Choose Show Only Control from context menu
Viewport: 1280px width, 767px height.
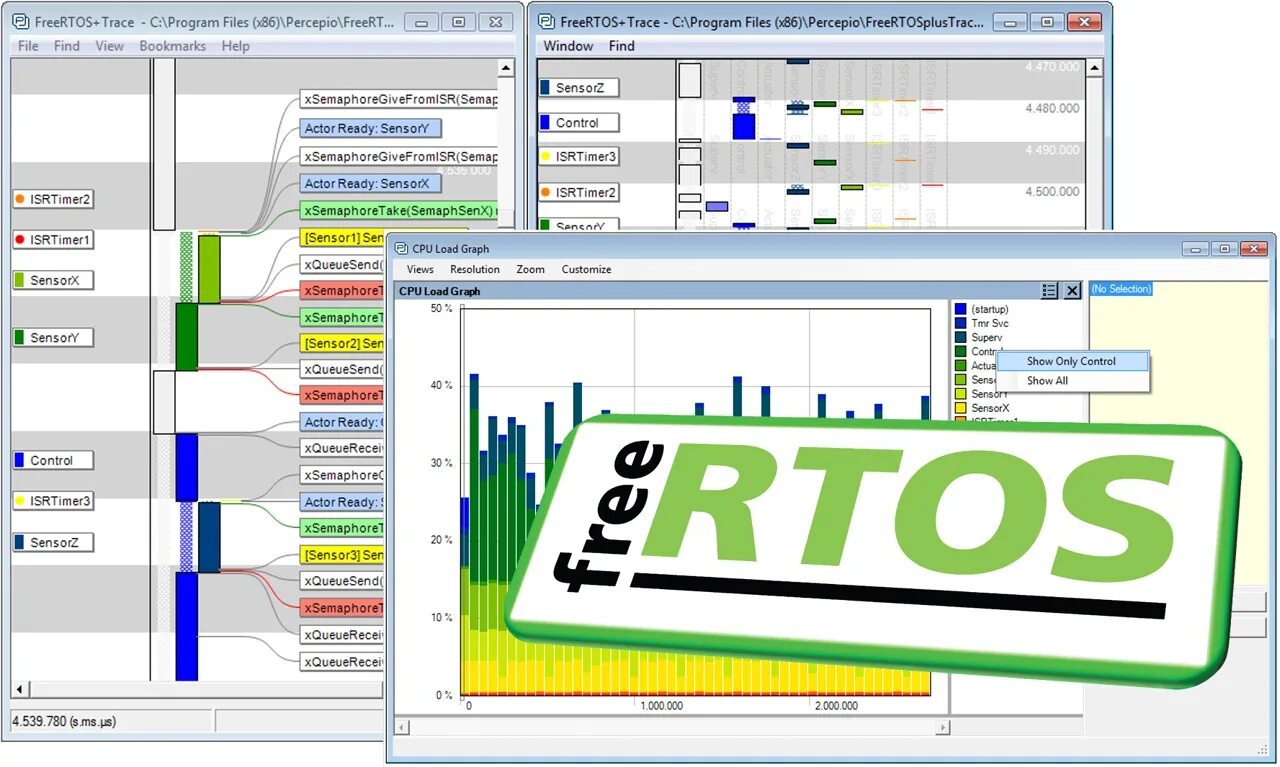pyautogui.click(x=1071, y=361)
